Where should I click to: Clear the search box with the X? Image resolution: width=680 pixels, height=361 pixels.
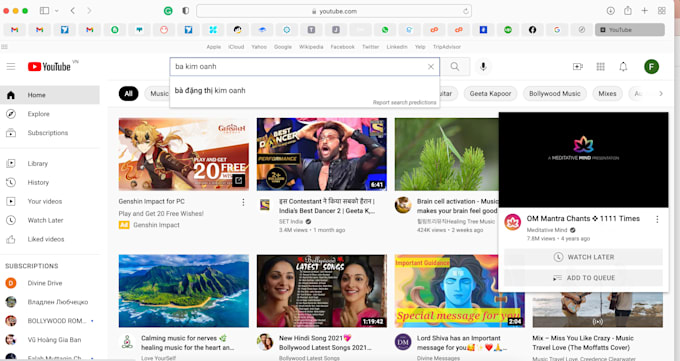431,66
